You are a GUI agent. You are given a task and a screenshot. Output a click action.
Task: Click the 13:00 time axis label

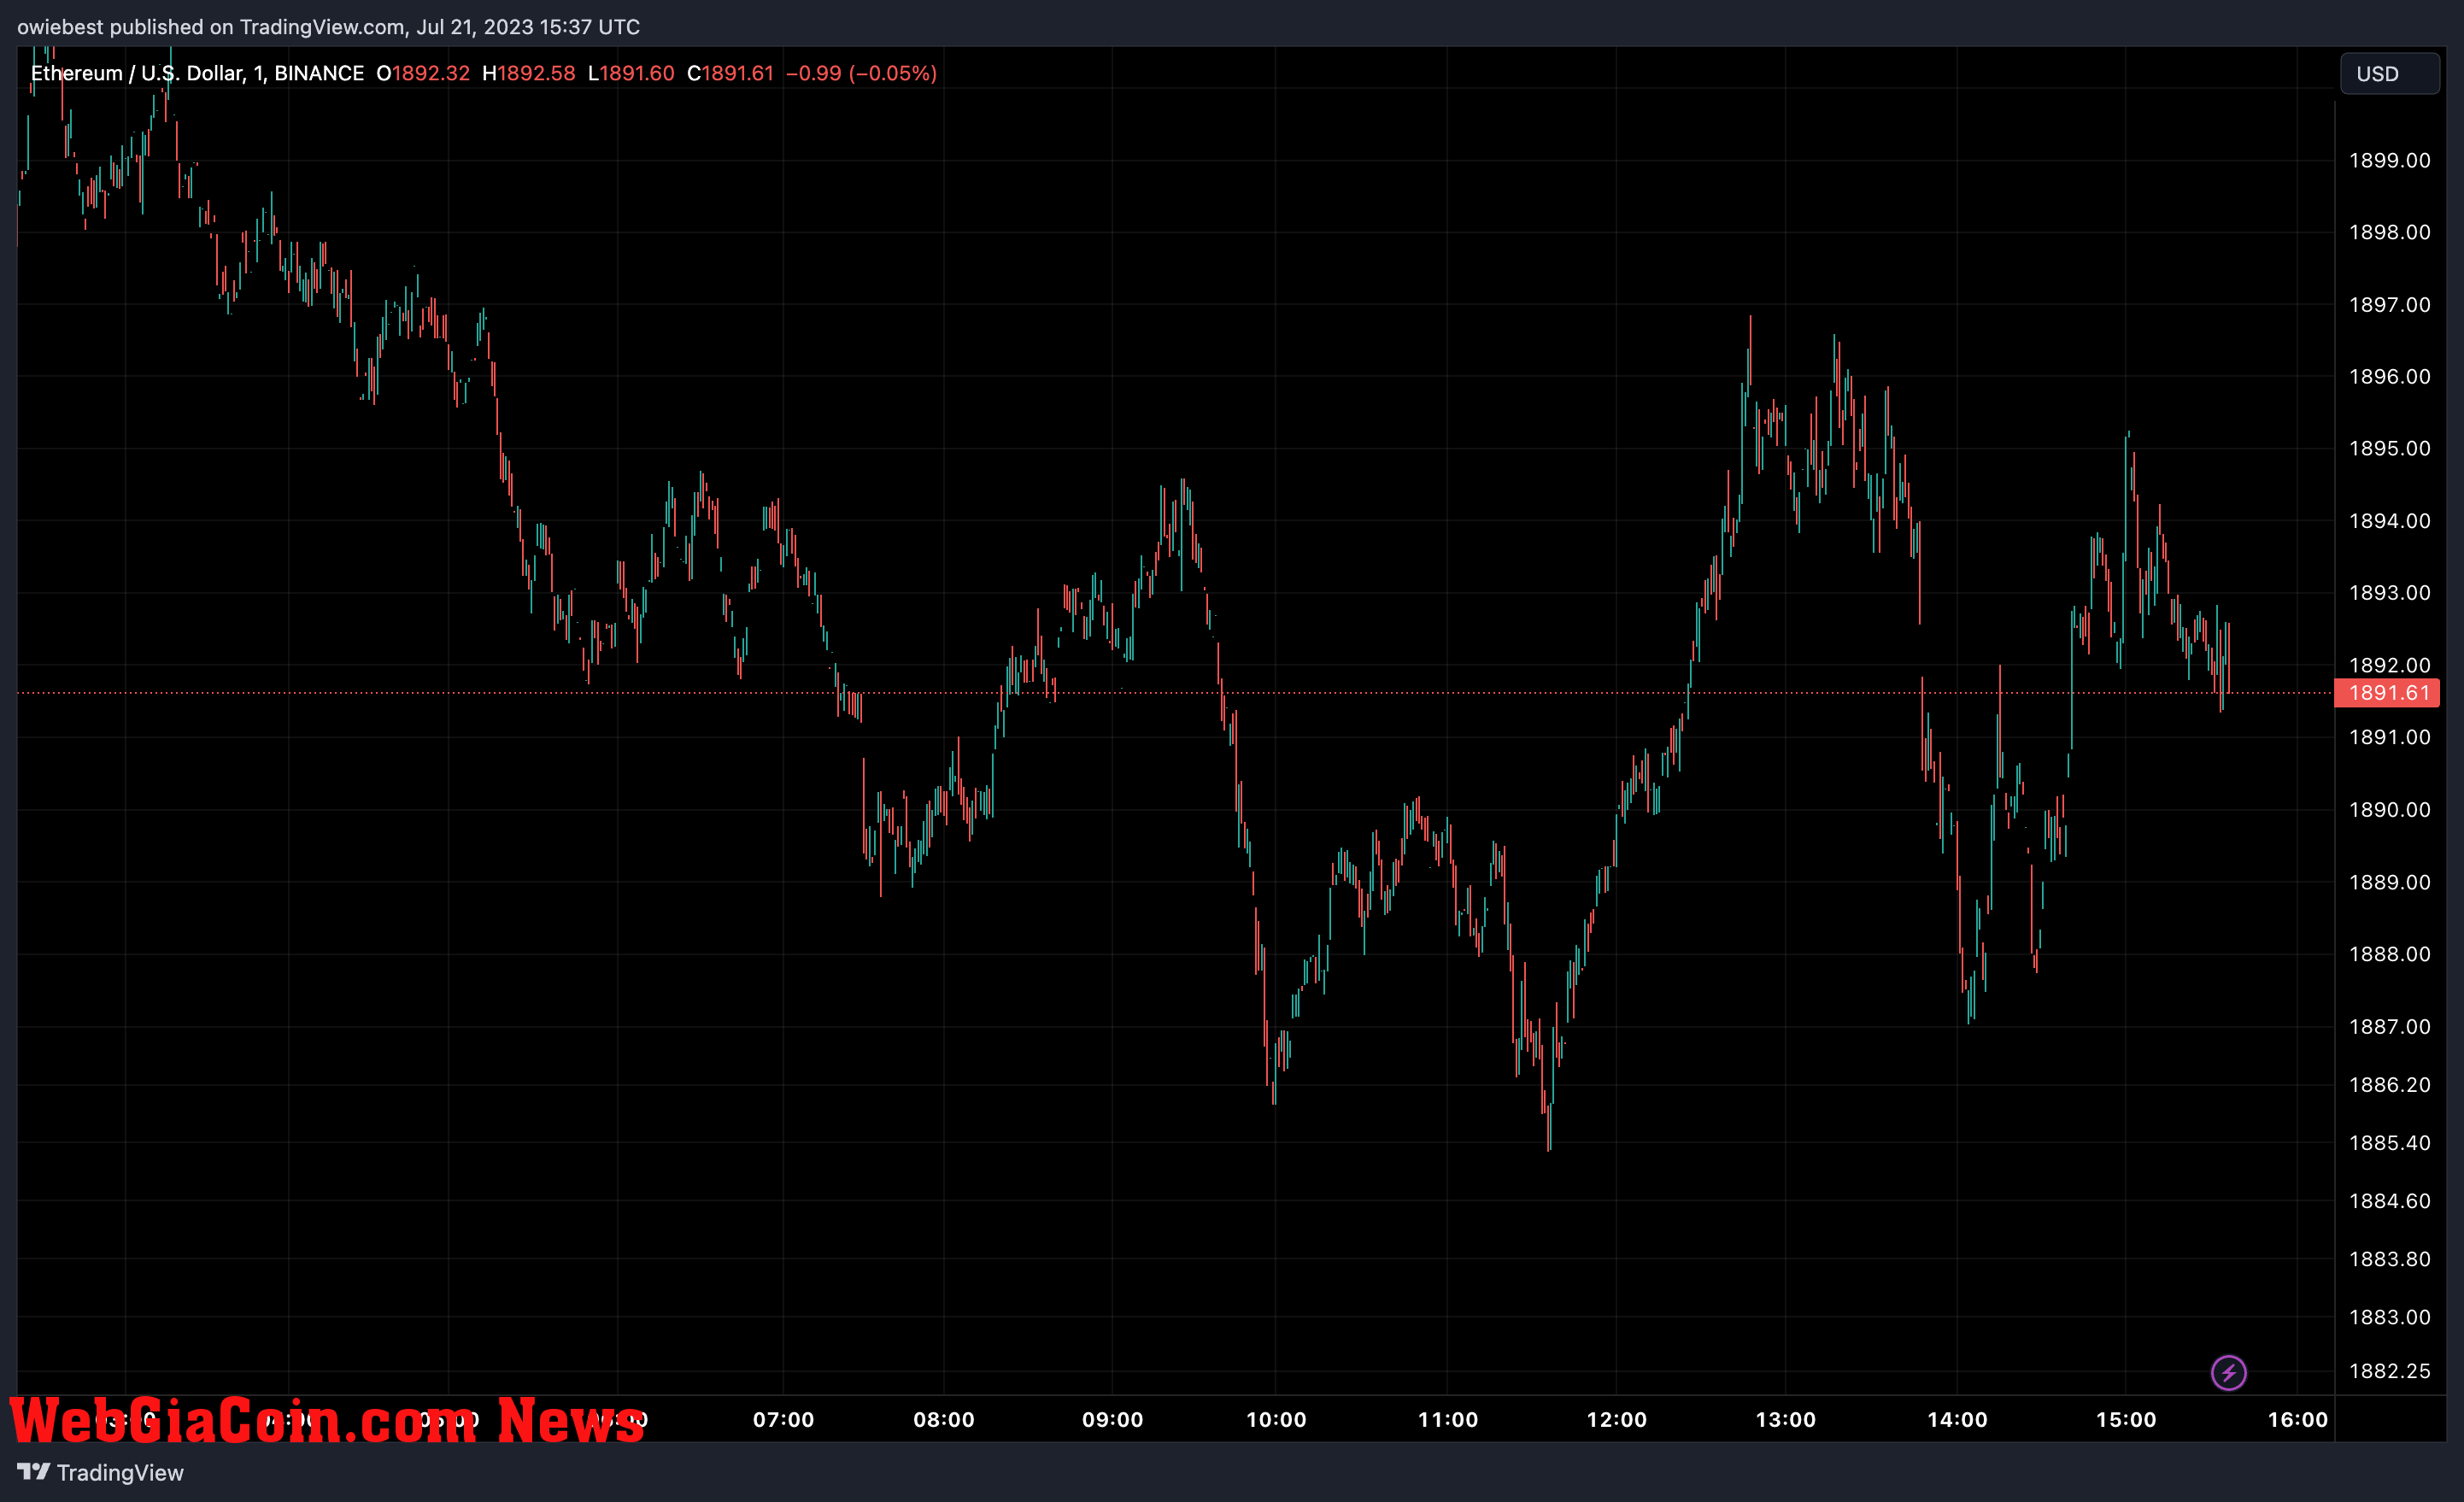[x=1785, y=1420]
